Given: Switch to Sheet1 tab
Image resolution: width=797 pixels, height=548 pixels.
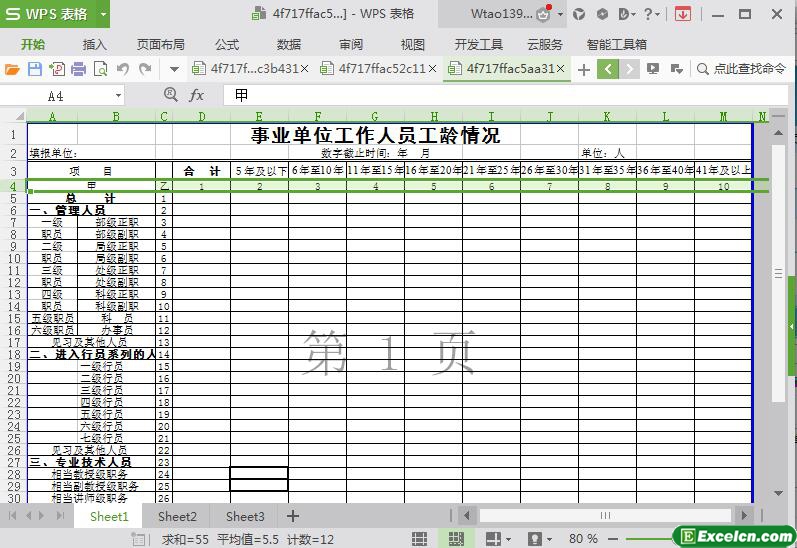Looking at the screenshot, I should 109,516.
